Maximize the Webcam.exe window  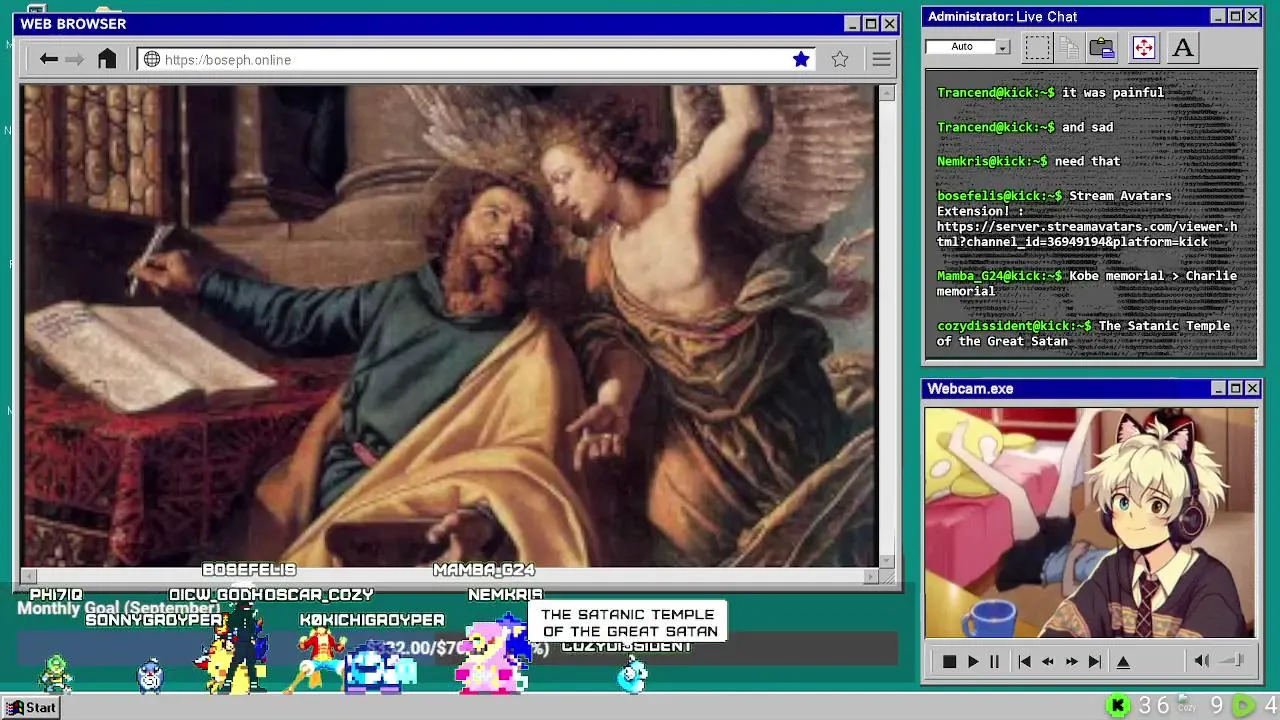click(1235, 388)
